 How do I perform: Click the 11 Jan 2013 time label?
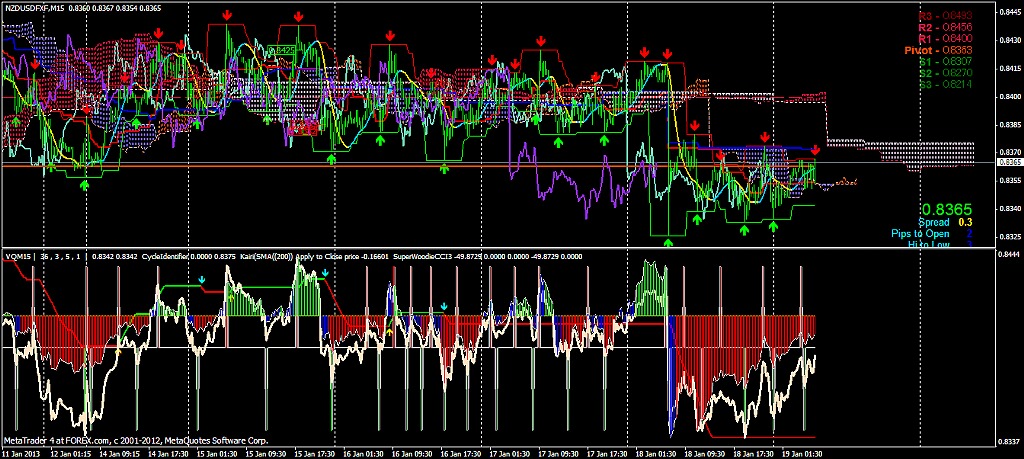pyautogui.click(x=20, y=453)
